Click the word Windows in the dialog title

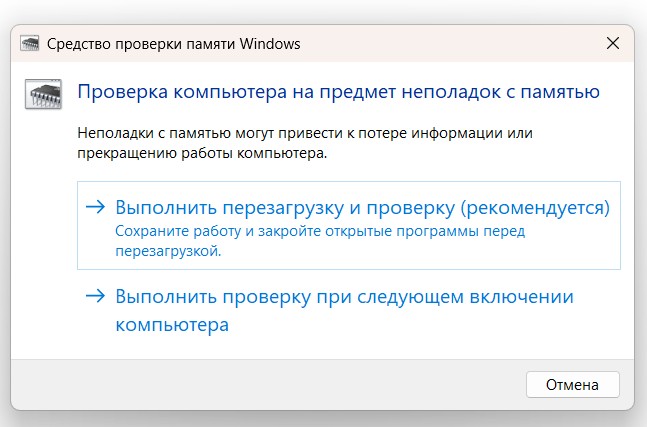270,44
